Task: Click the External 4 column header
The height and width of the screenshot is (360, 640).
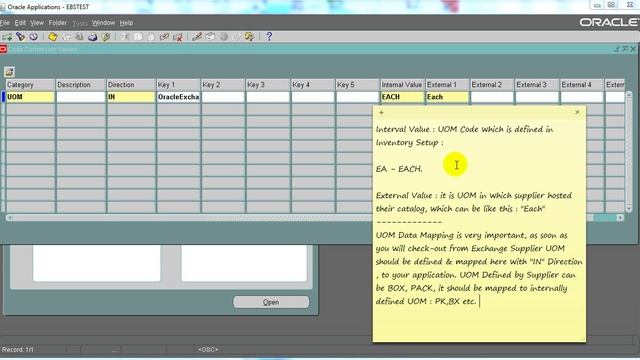Action: (x=582, y=85)
